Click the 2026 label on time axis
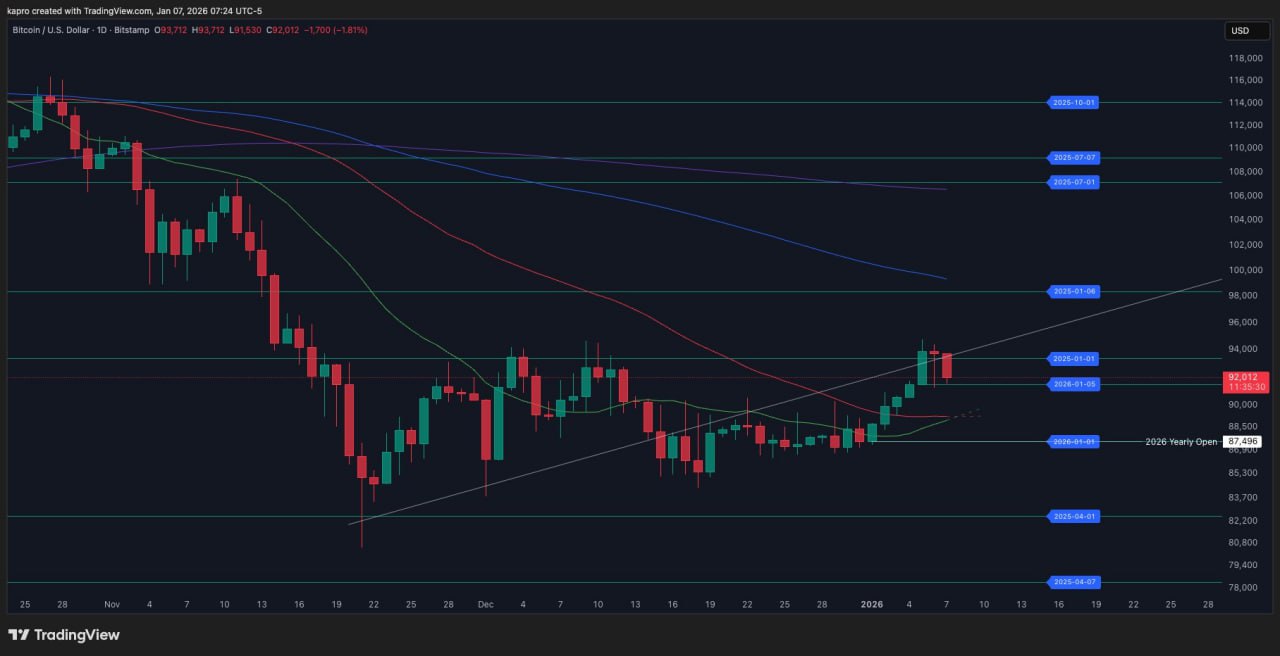Viewport: 1280px width, 656px height. pyautogui.click(x=872, y=604)
